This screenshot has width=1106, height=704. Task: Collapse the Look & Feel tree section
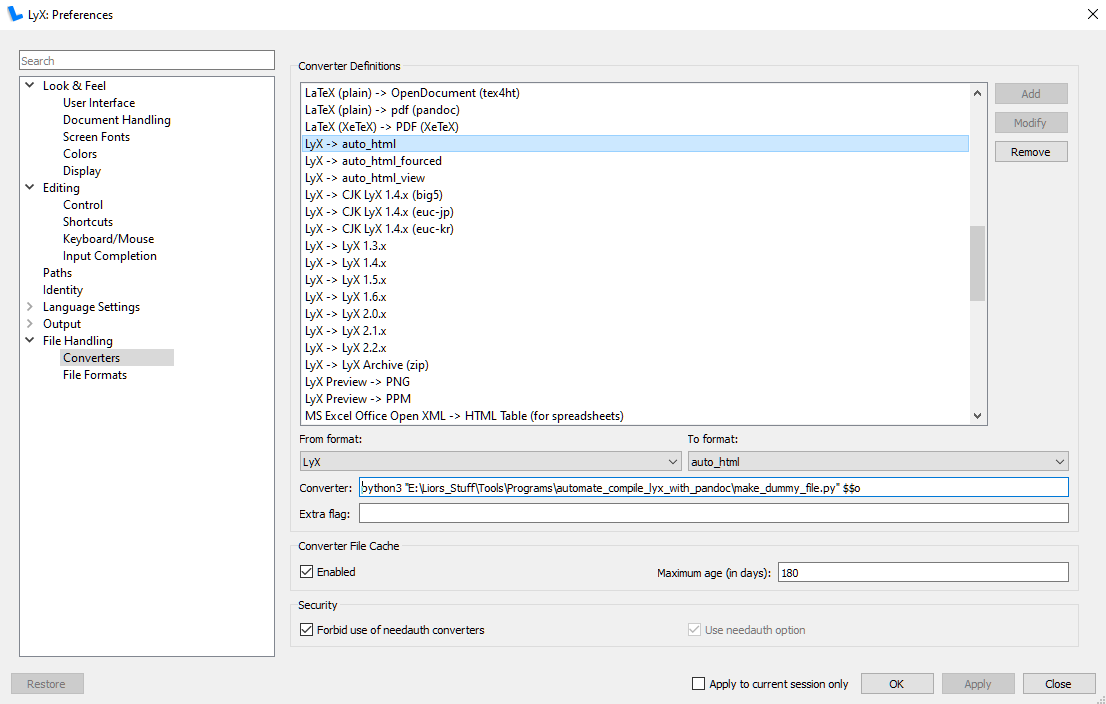point(30,85)
